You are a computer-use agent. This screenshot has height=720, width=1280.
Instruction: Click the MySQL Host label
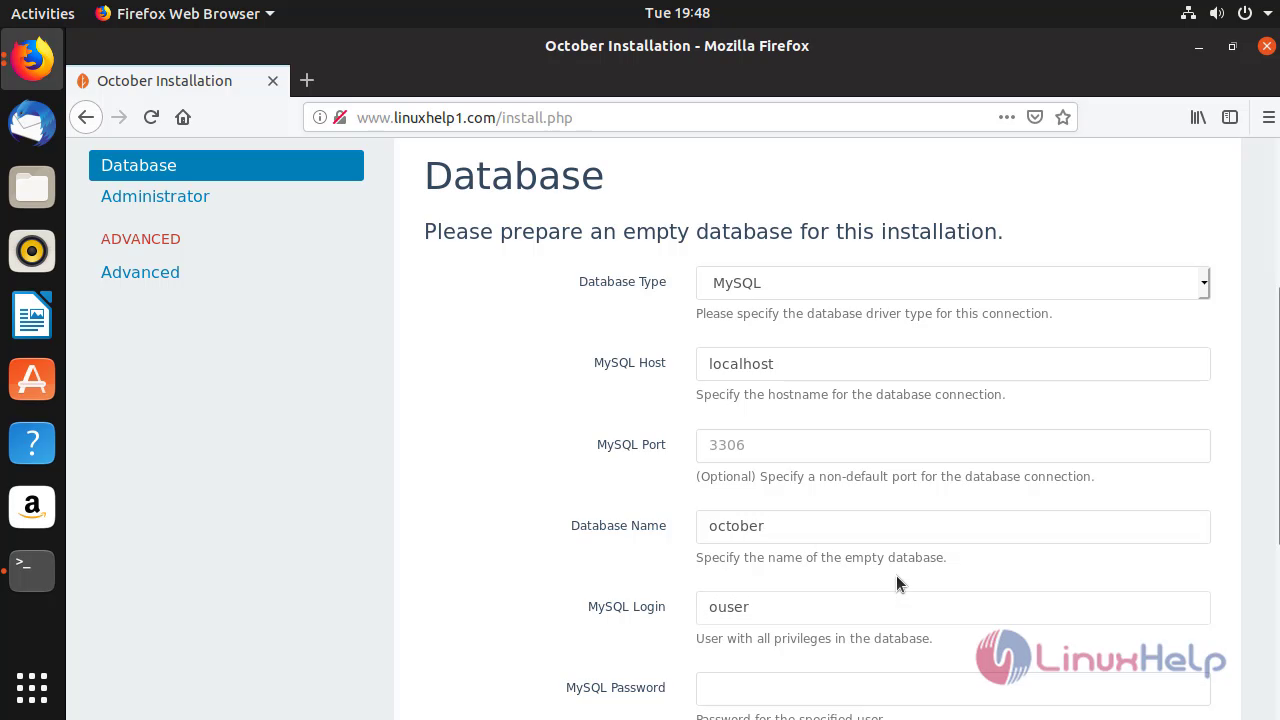coord(630,363)
